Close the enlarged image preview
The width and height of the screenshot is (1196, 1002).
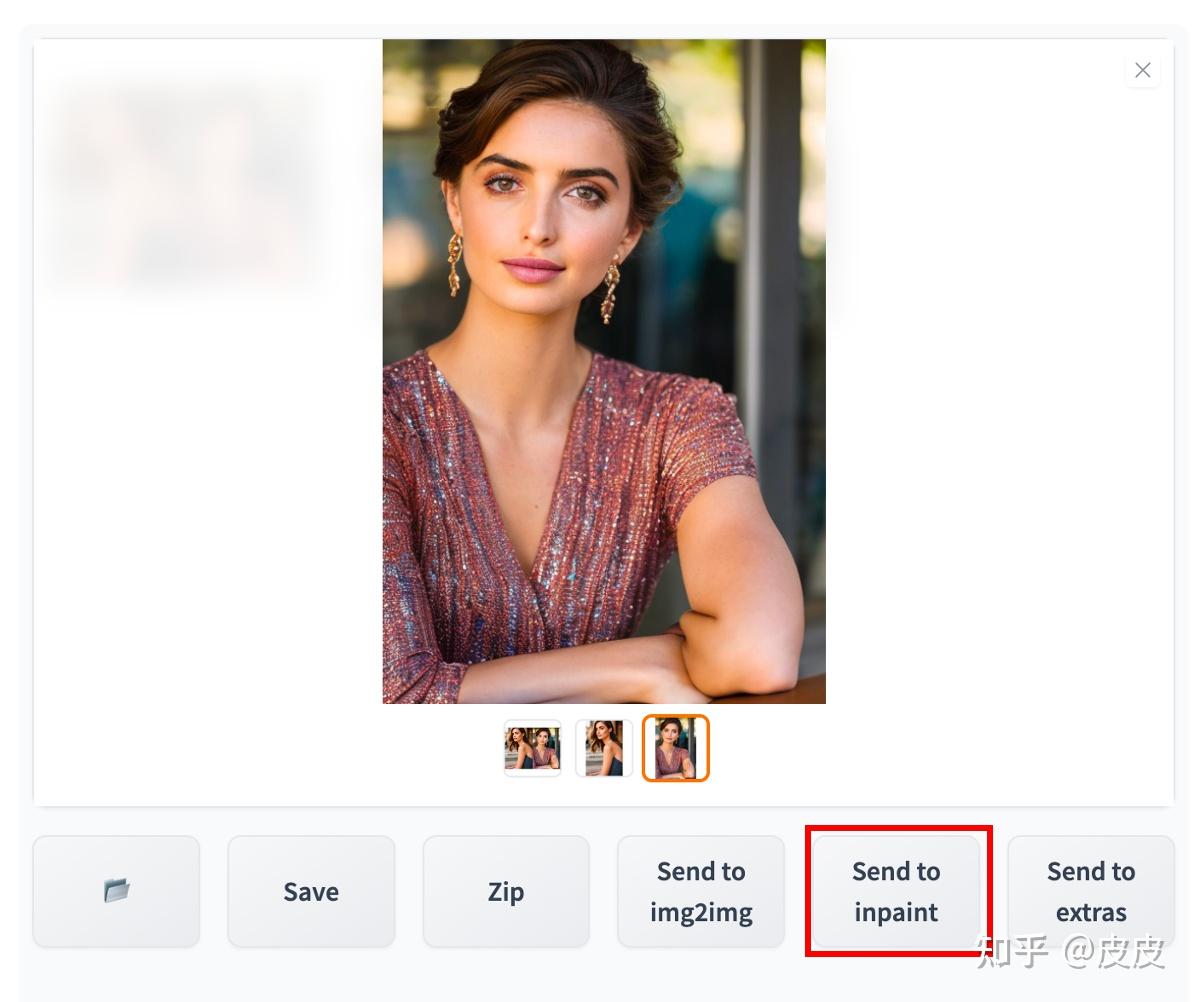click(1142, 70)
